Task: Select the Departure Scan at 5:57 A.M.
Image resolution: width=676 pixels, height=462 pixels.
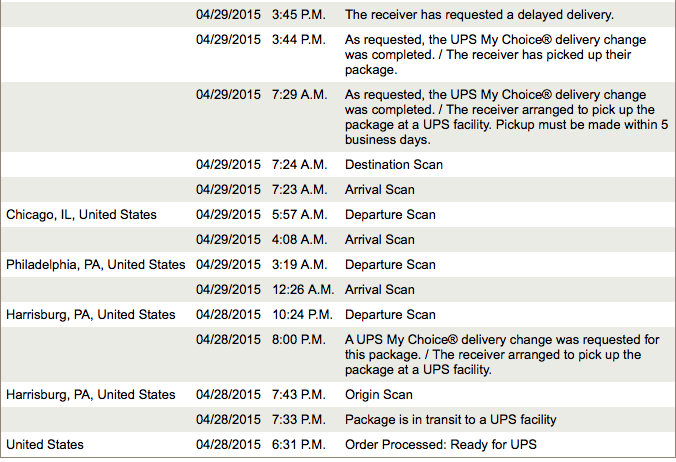Action: click(390, 215)
